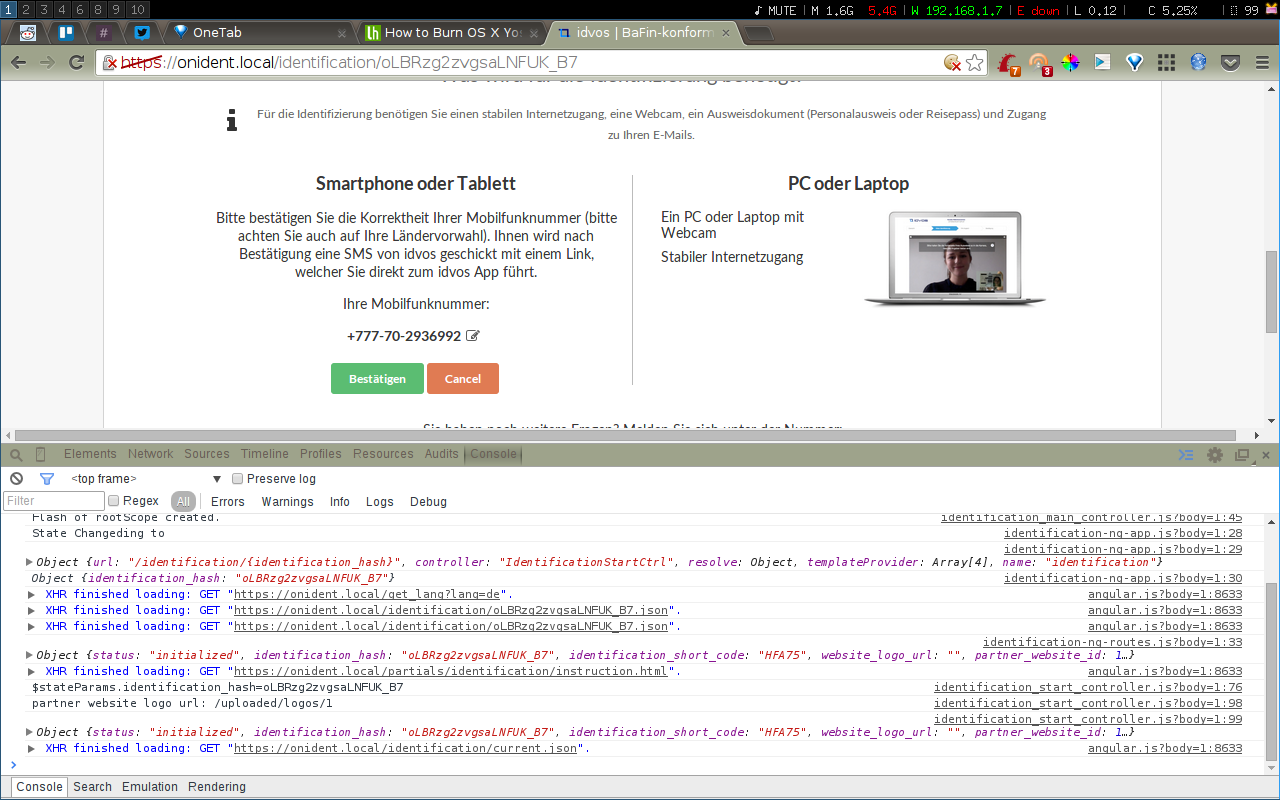Open the color picker wheel extension
The height and width of the screenshot is (800, 1280).
(x=1071, y=62)
